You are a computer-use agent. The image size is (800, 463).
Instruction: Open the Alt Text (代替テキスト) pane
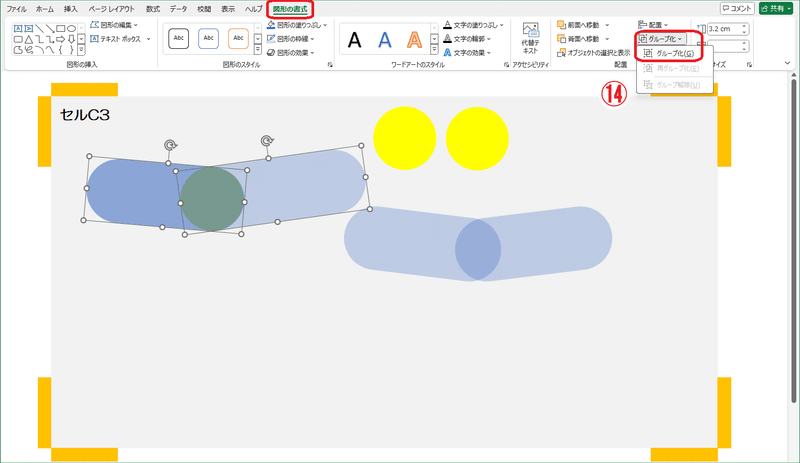coord(530,38)
